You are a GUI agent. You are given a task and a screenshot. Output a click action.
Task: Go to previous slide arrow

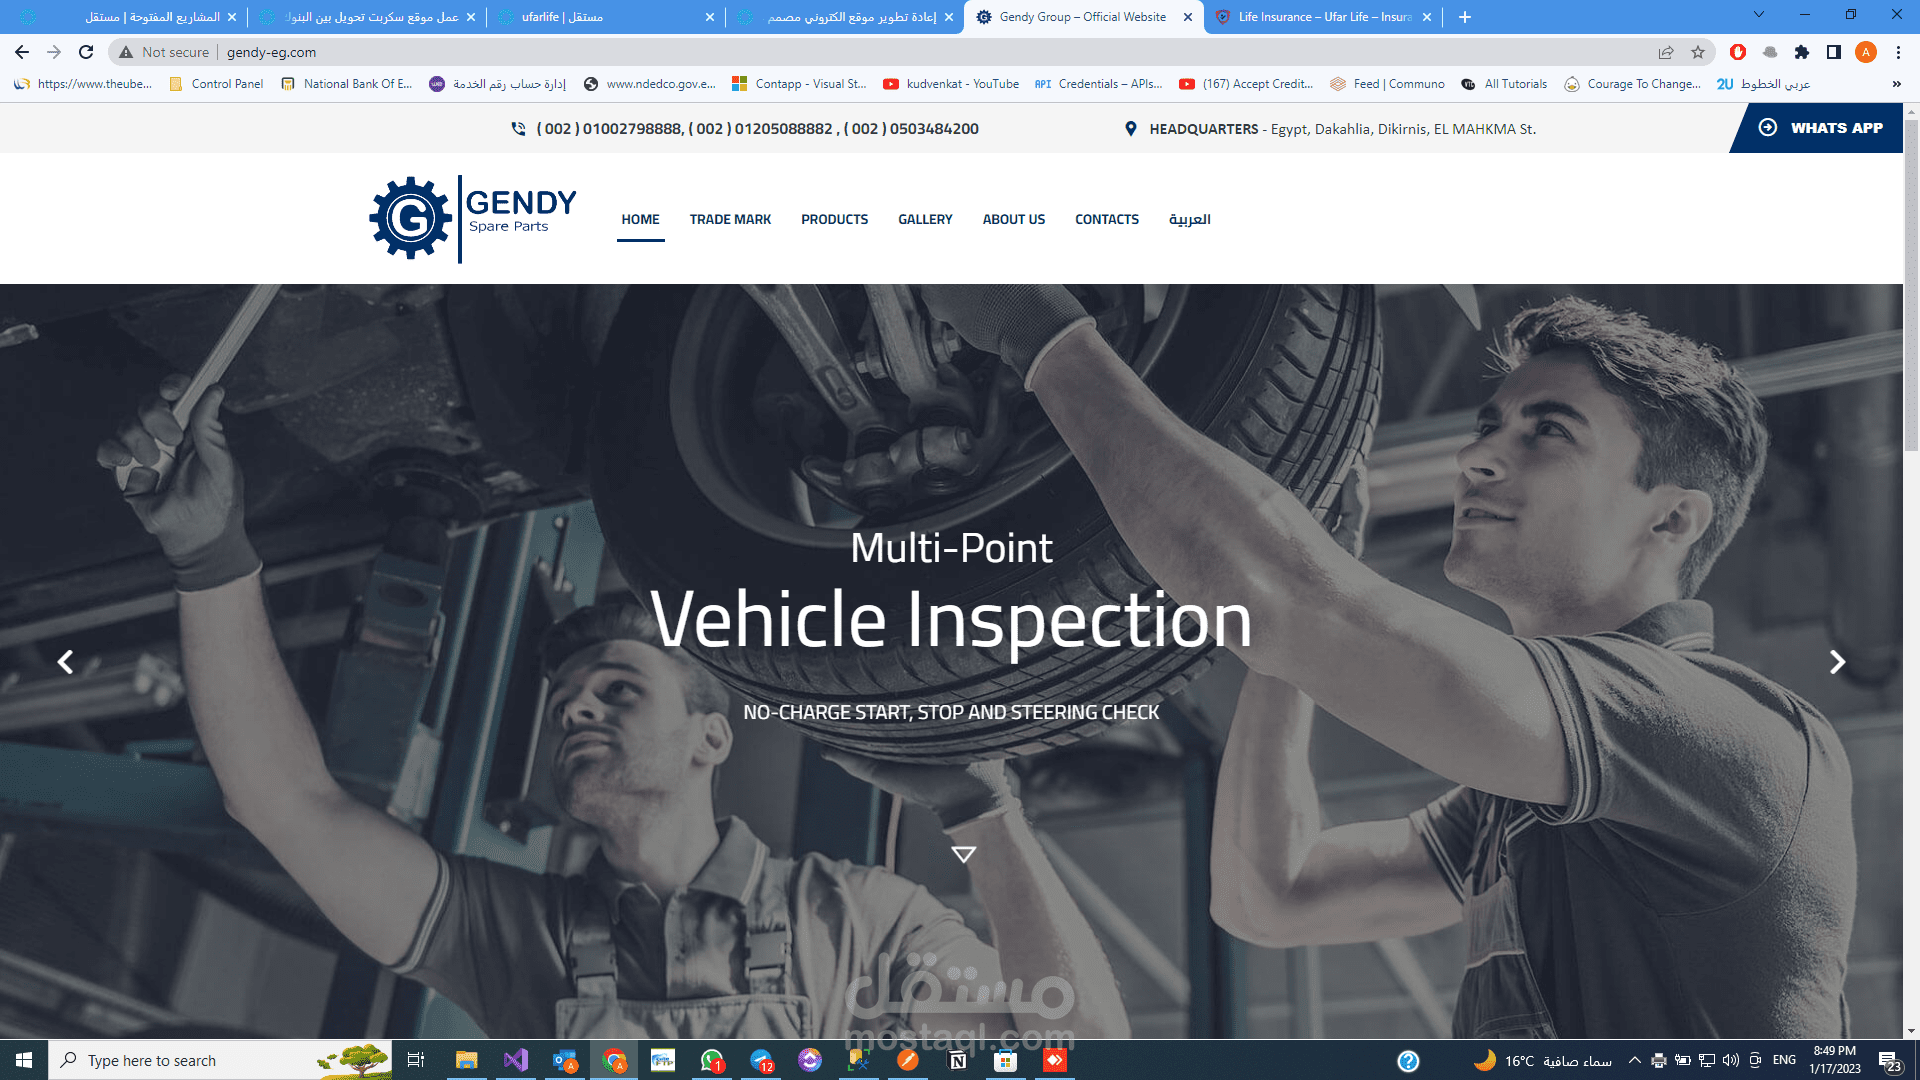coord(65,662)
